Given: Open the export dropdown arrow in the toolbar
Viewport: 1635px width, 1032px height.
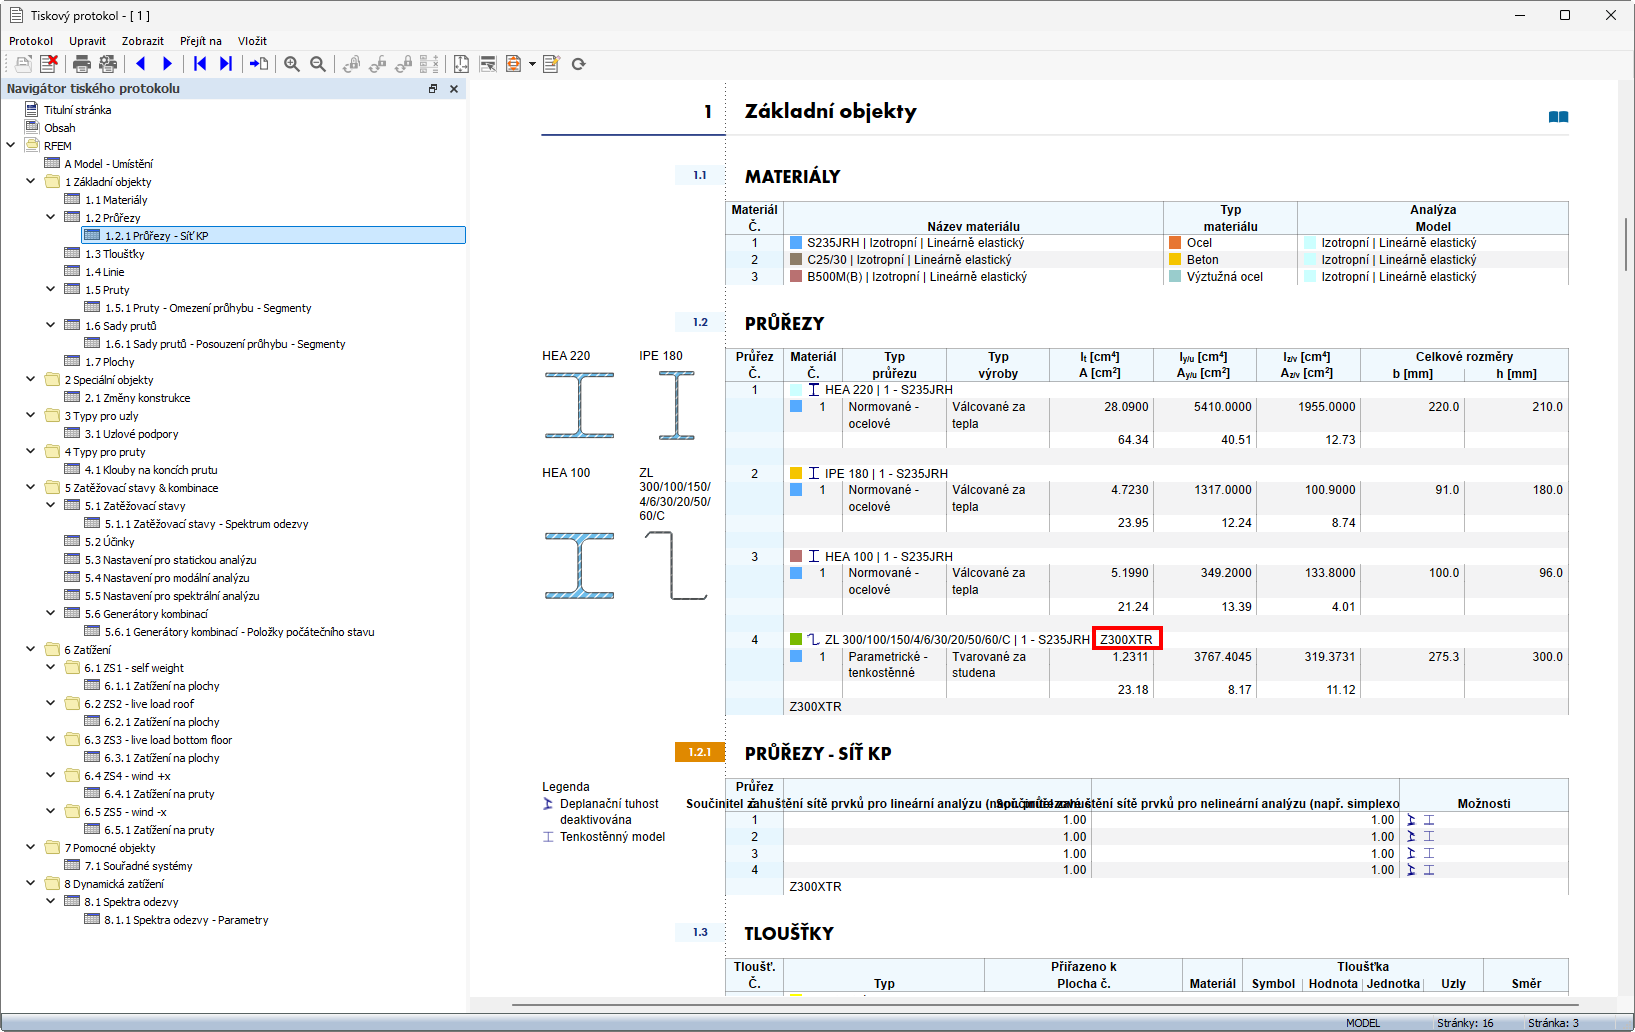Looking at the screenshot, I should pyautogui.click(x=531, y=64).
